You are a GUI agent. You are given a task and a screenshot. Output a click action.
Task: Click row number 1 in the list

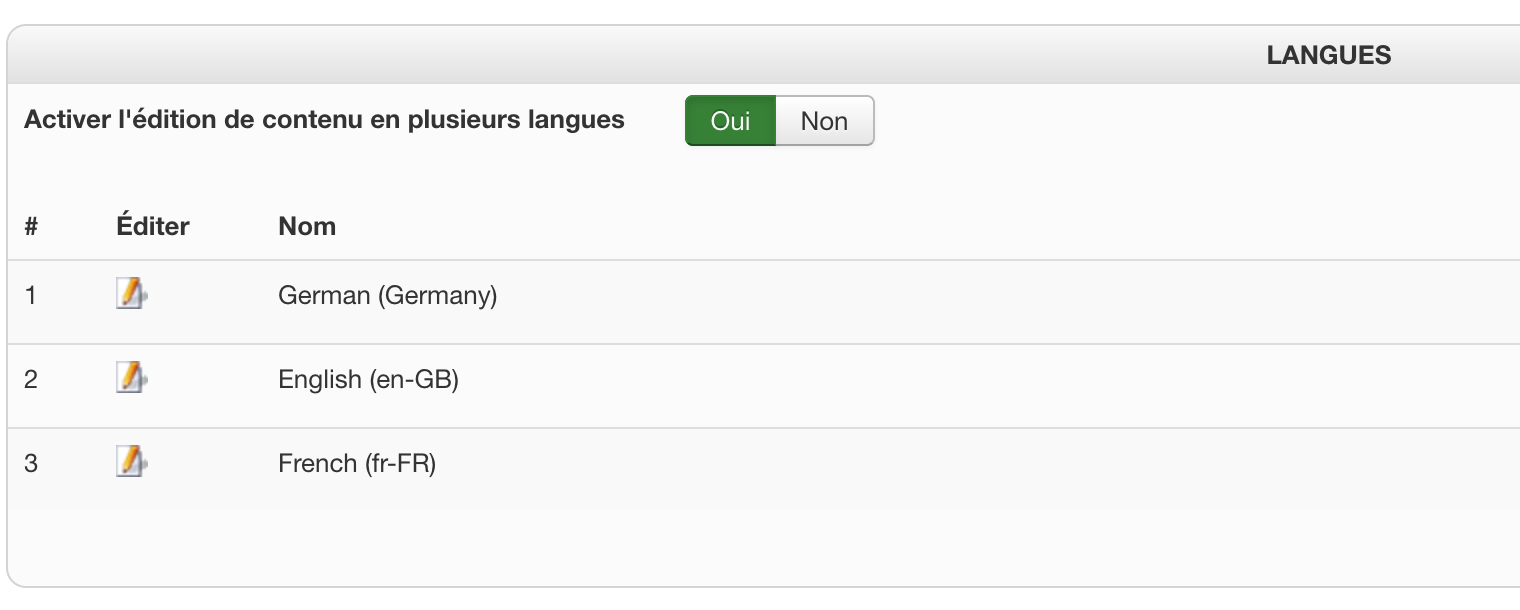point(31,296)
